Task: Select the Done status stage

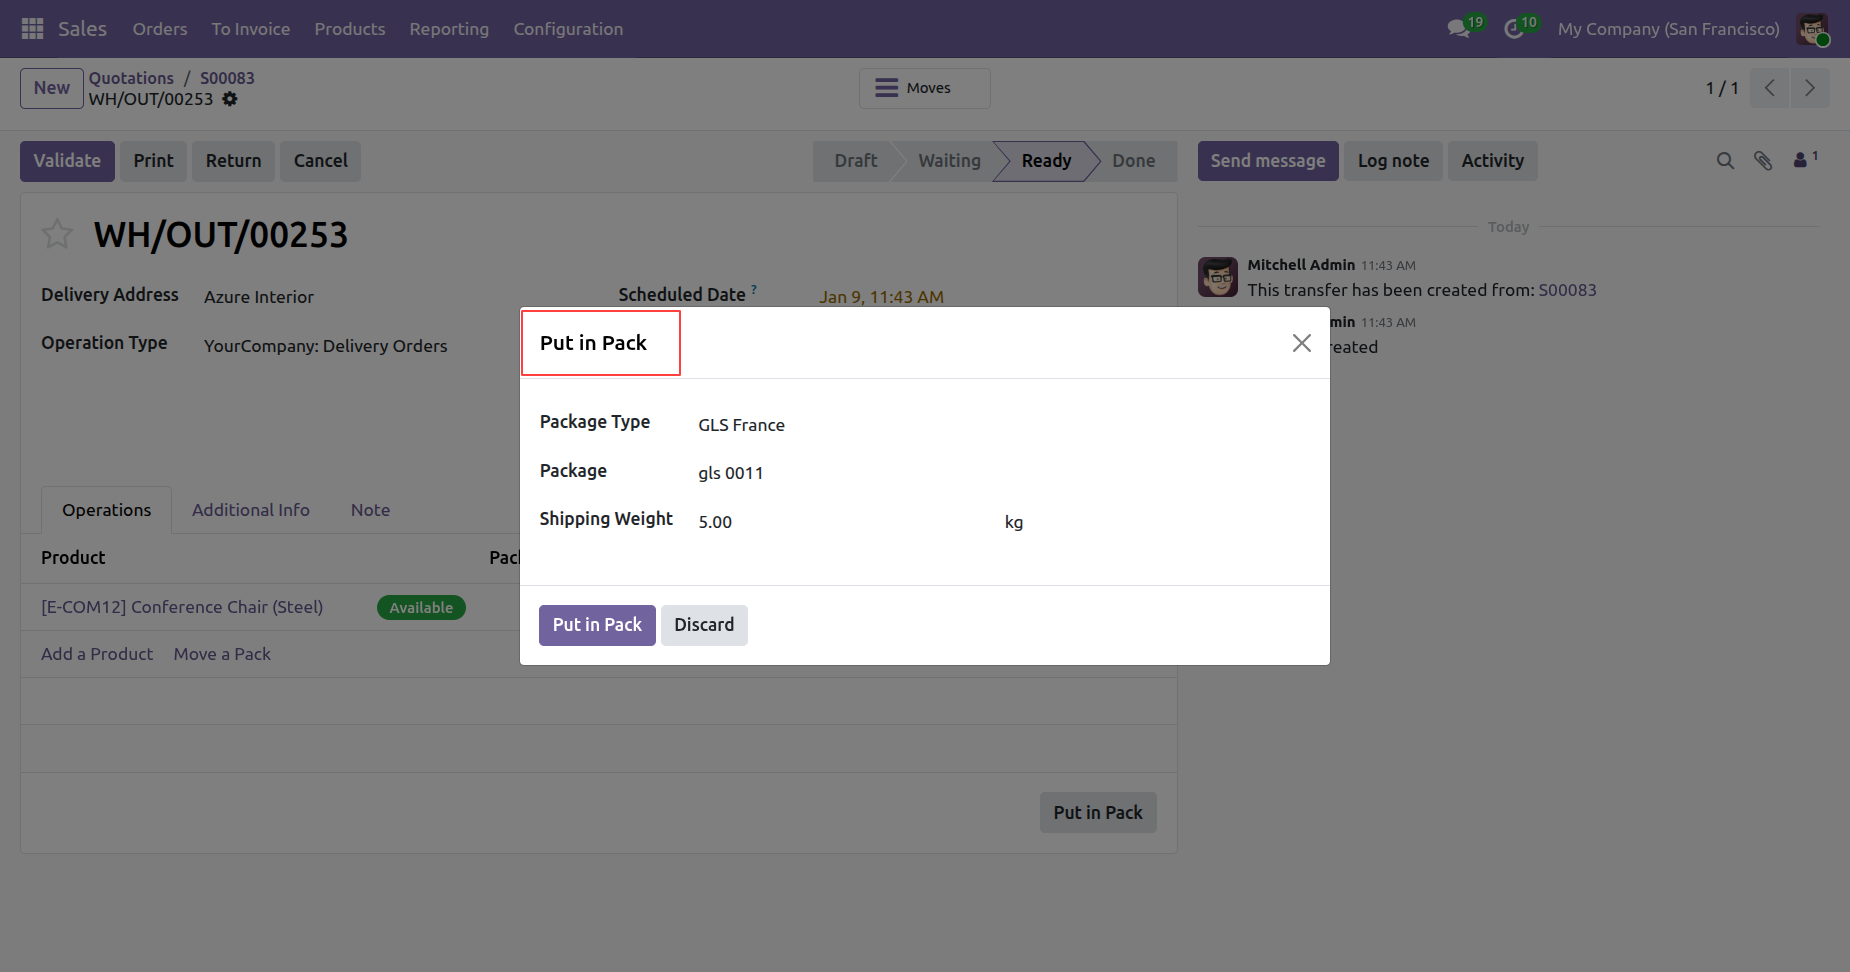Action: [1133, 161]
